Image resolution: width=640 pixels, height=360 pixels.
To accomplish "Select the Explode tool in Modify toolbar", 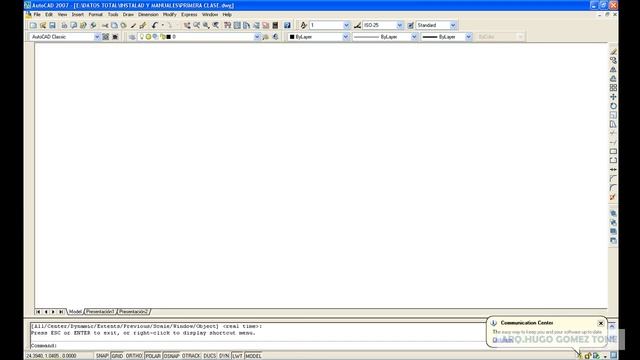I will (x=613, y=197).
